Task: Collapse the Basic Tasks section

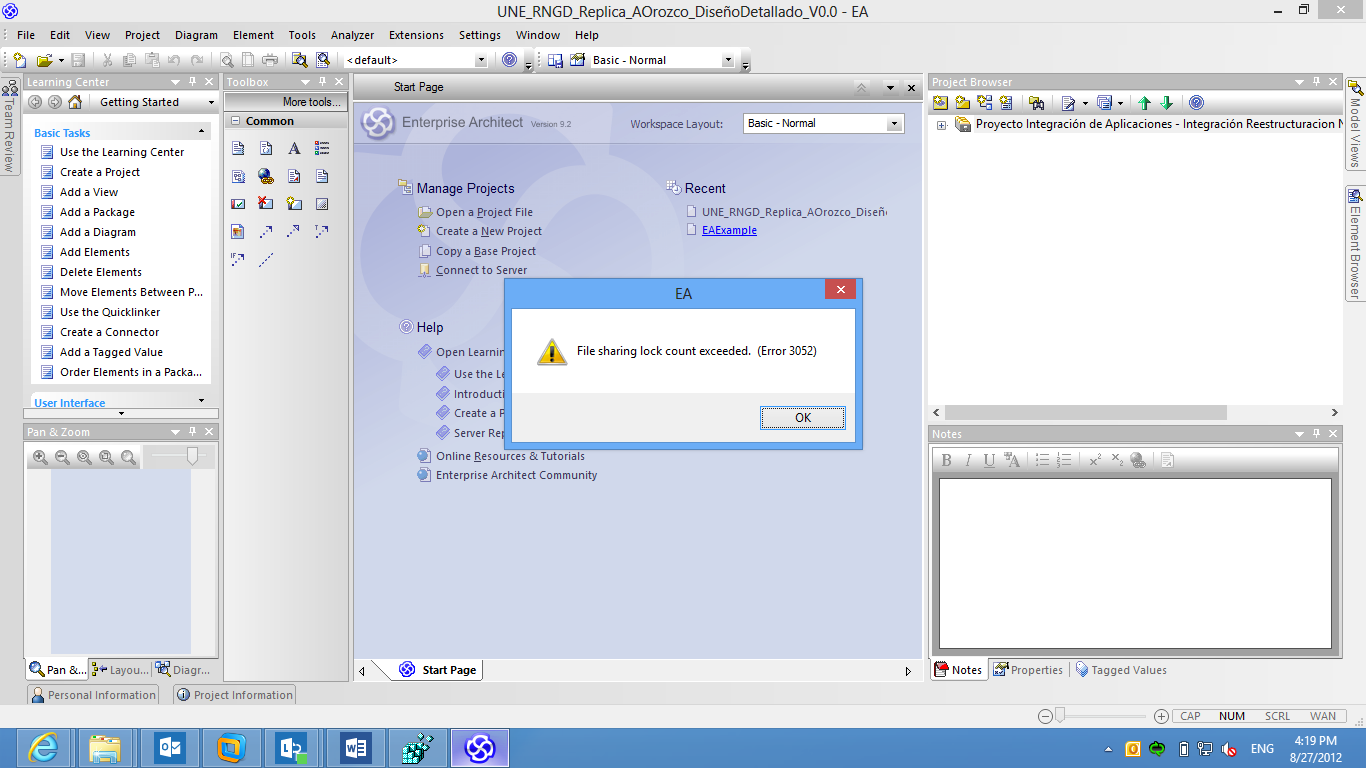Action: (201, 132)
